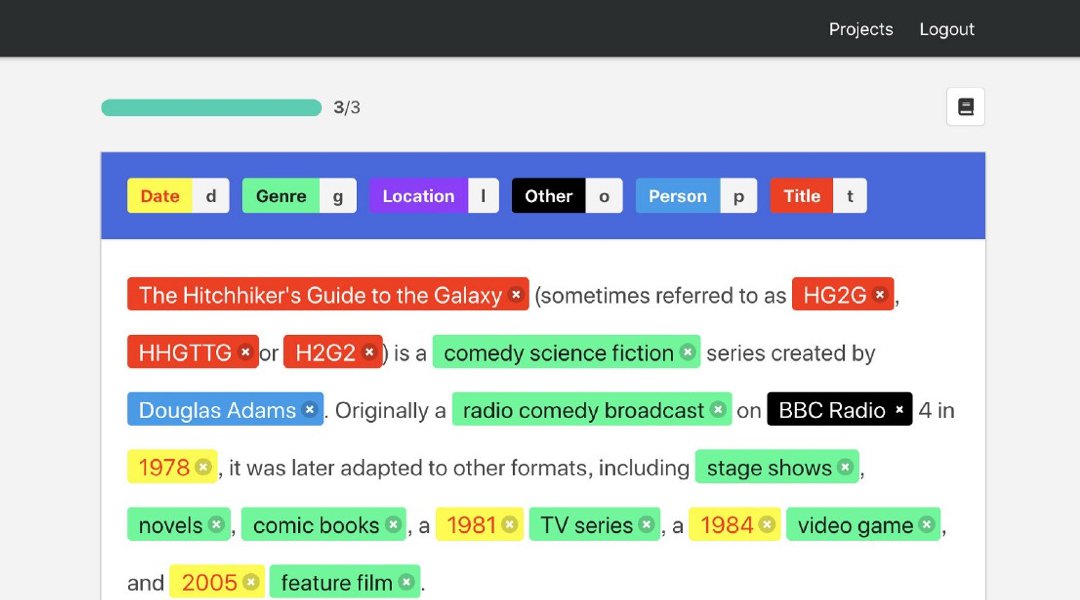The height and width of the screenshot is (600, 1080).
Task: Click the 'p' shortcut key for Person
Action: pyautogui.click(x=738, y=196)
